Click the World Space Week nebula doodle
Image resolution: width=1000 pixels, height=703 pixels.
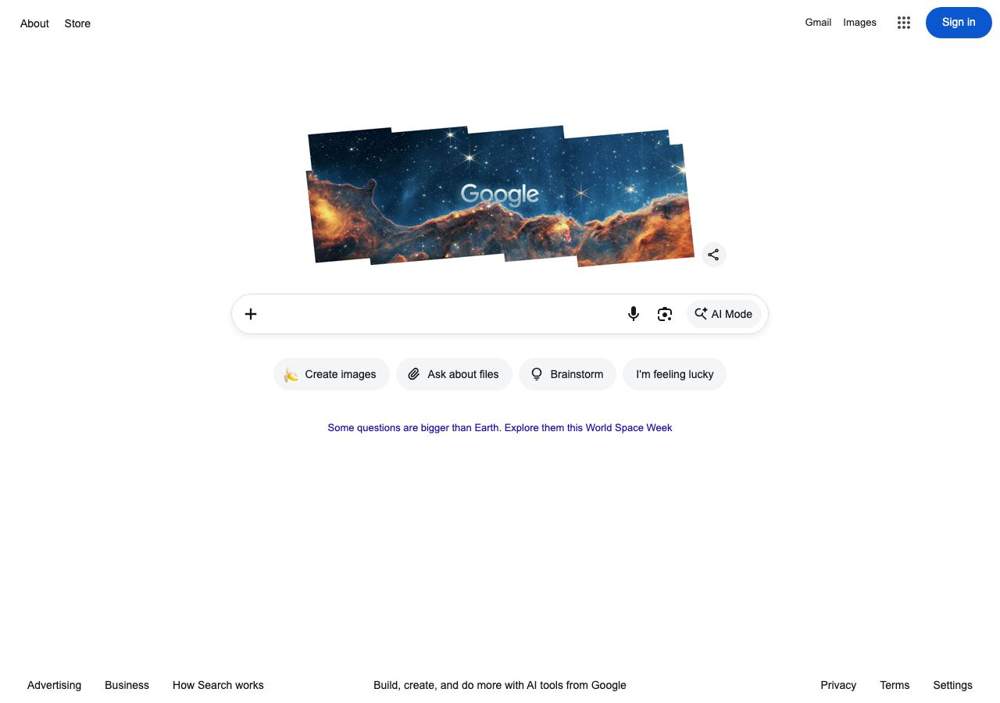pos(500,195)
